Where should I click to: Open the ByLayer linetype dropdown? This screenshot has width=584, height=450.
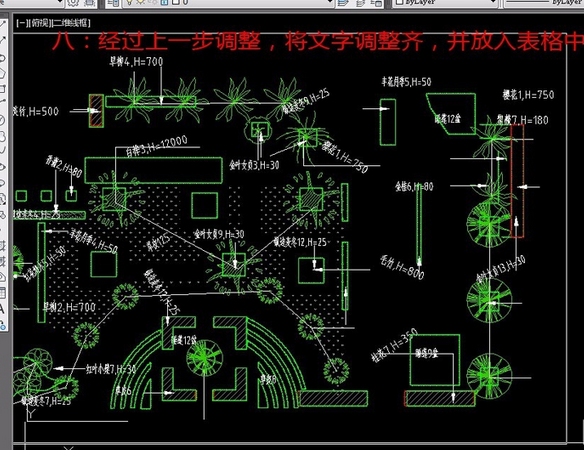coord(544,3)
